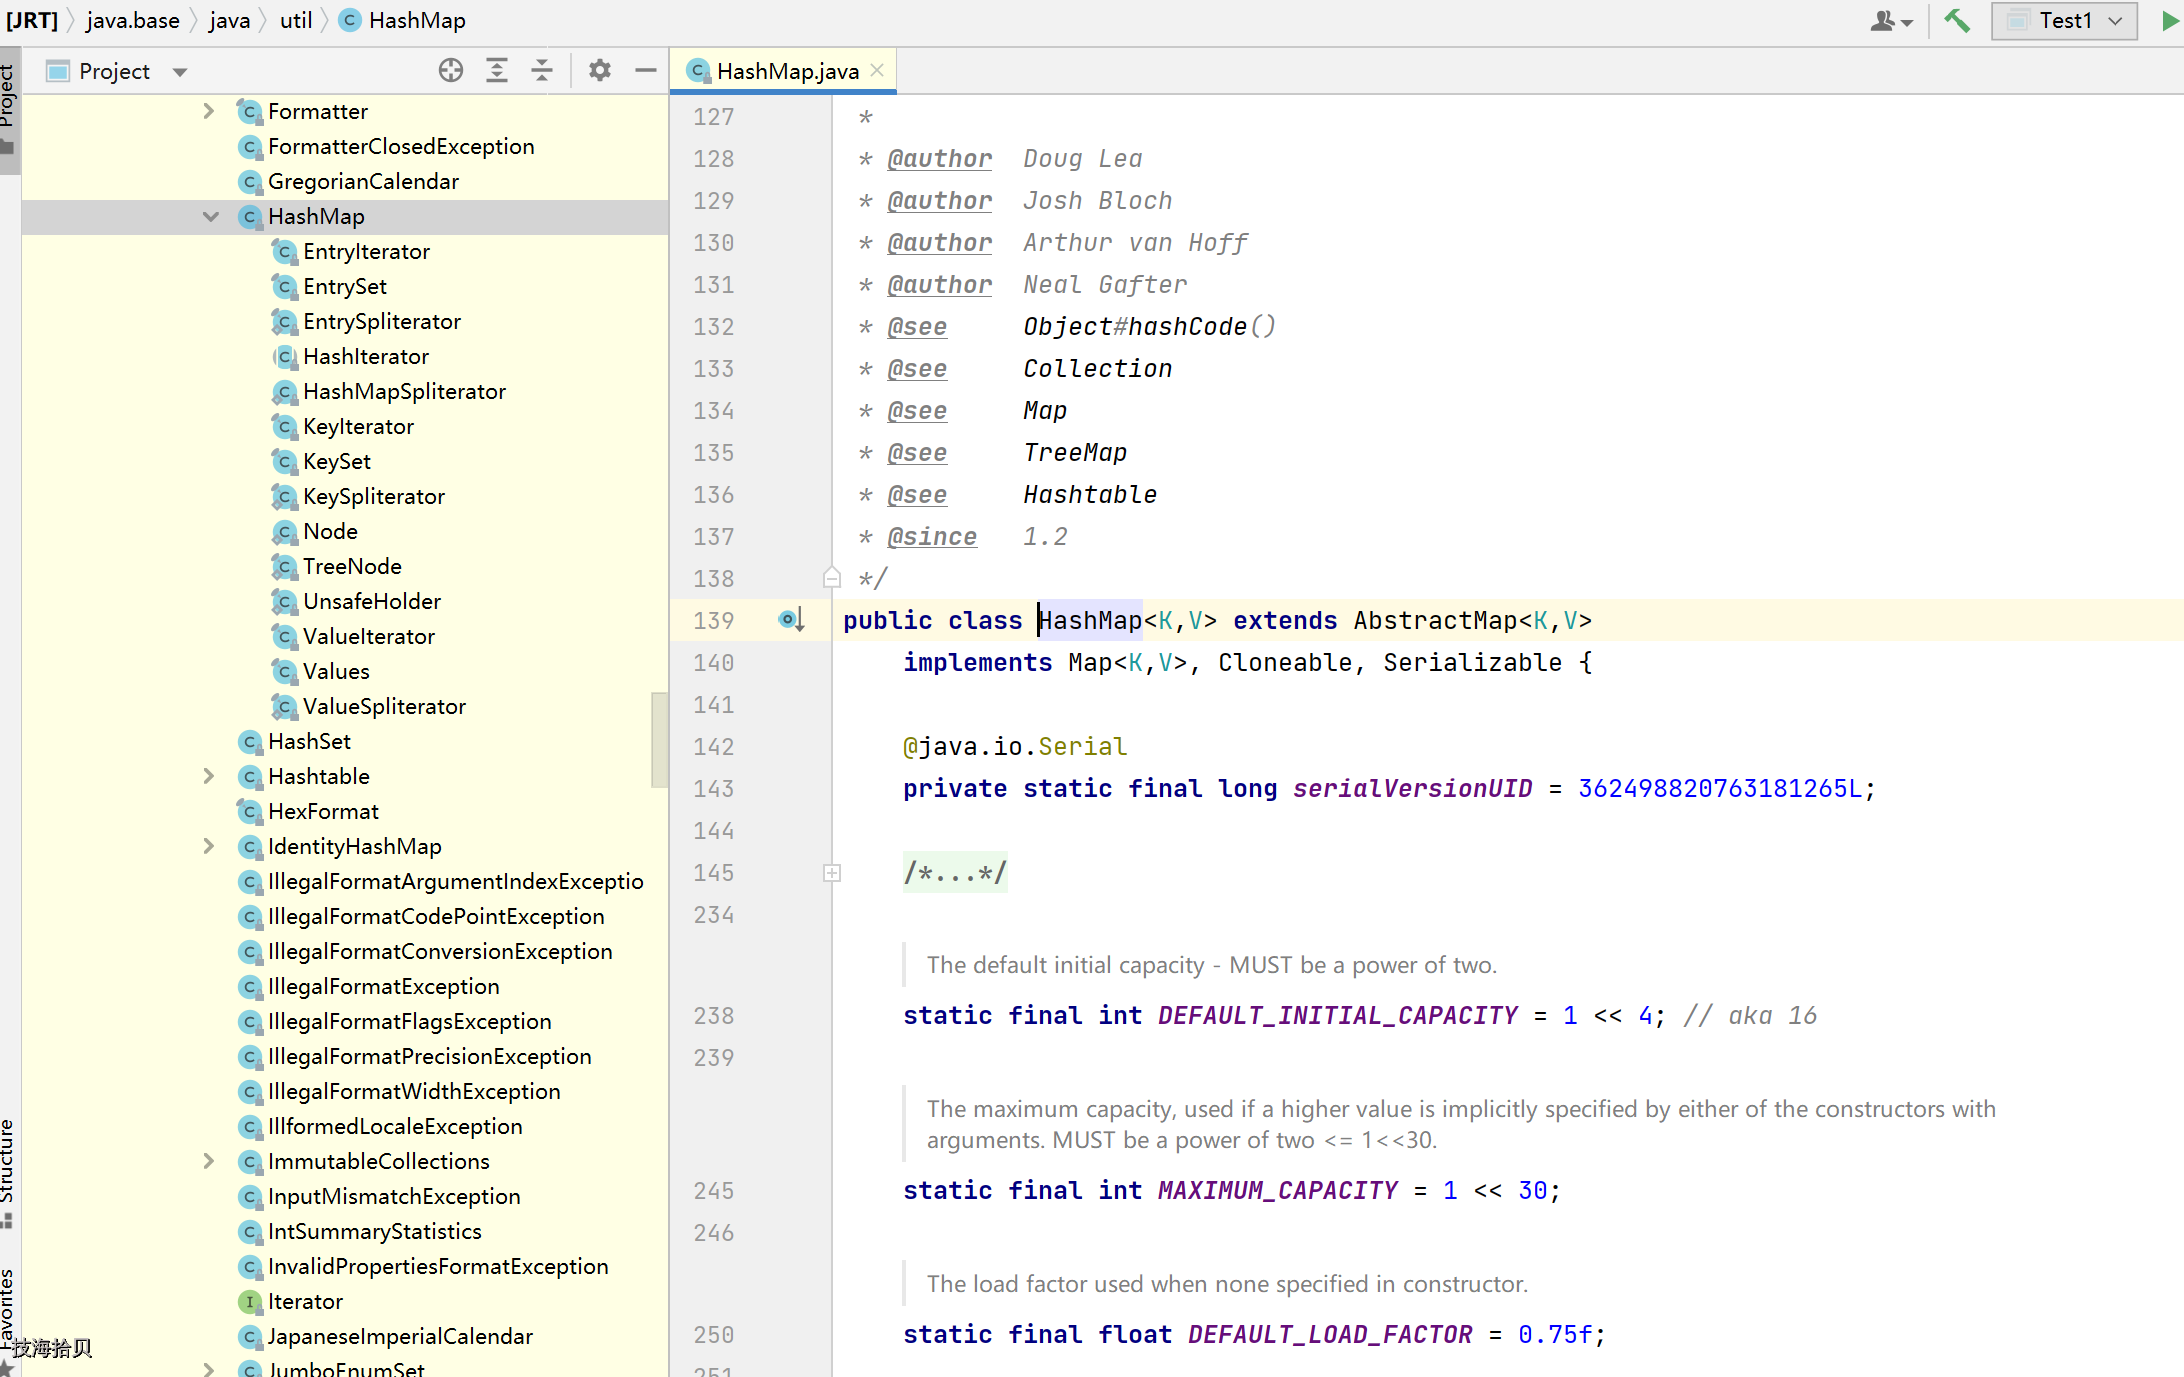
Task: Switch to the HashMap.java editor tab
Action: pos(783,70)
